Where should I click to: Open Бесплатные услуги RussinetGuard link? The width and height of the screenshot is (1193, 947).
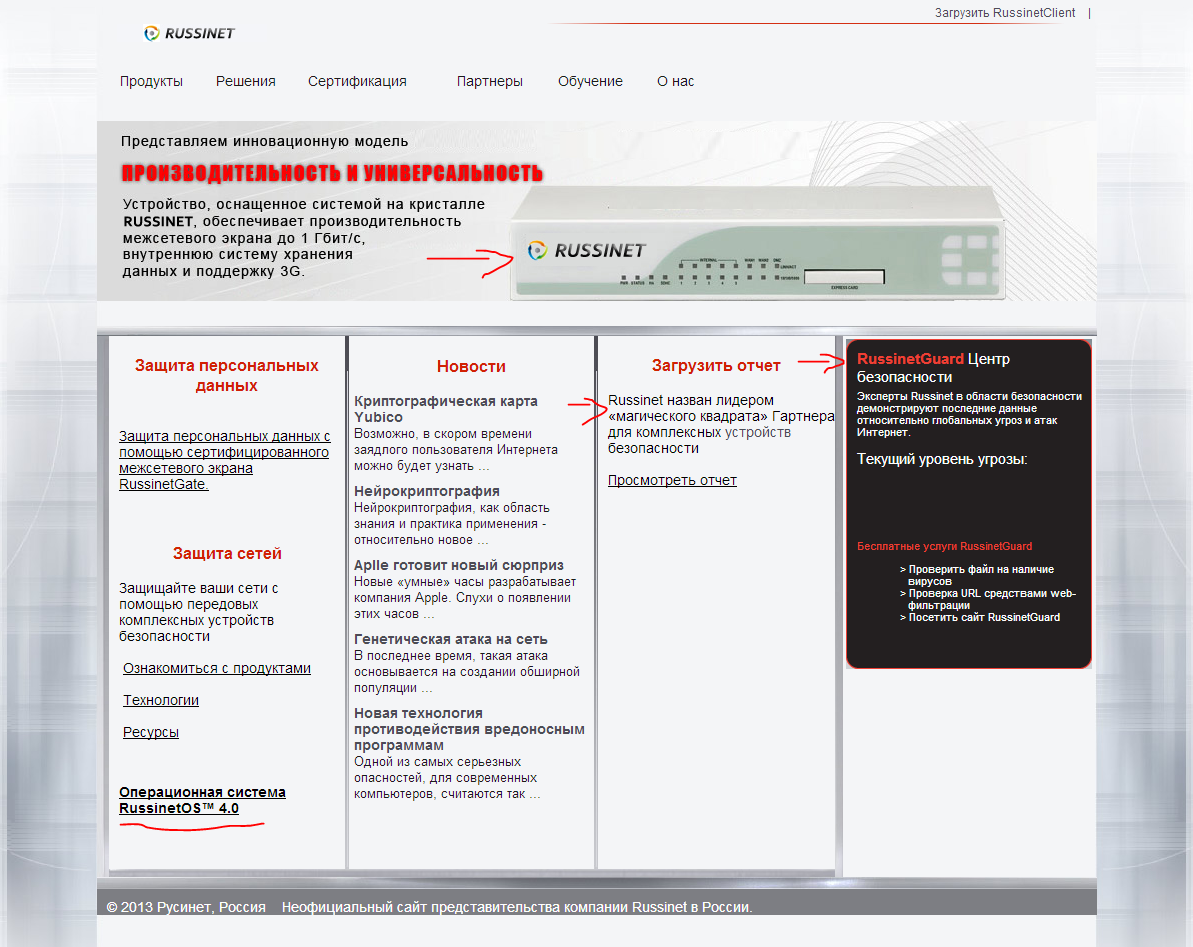pos(944,546)
